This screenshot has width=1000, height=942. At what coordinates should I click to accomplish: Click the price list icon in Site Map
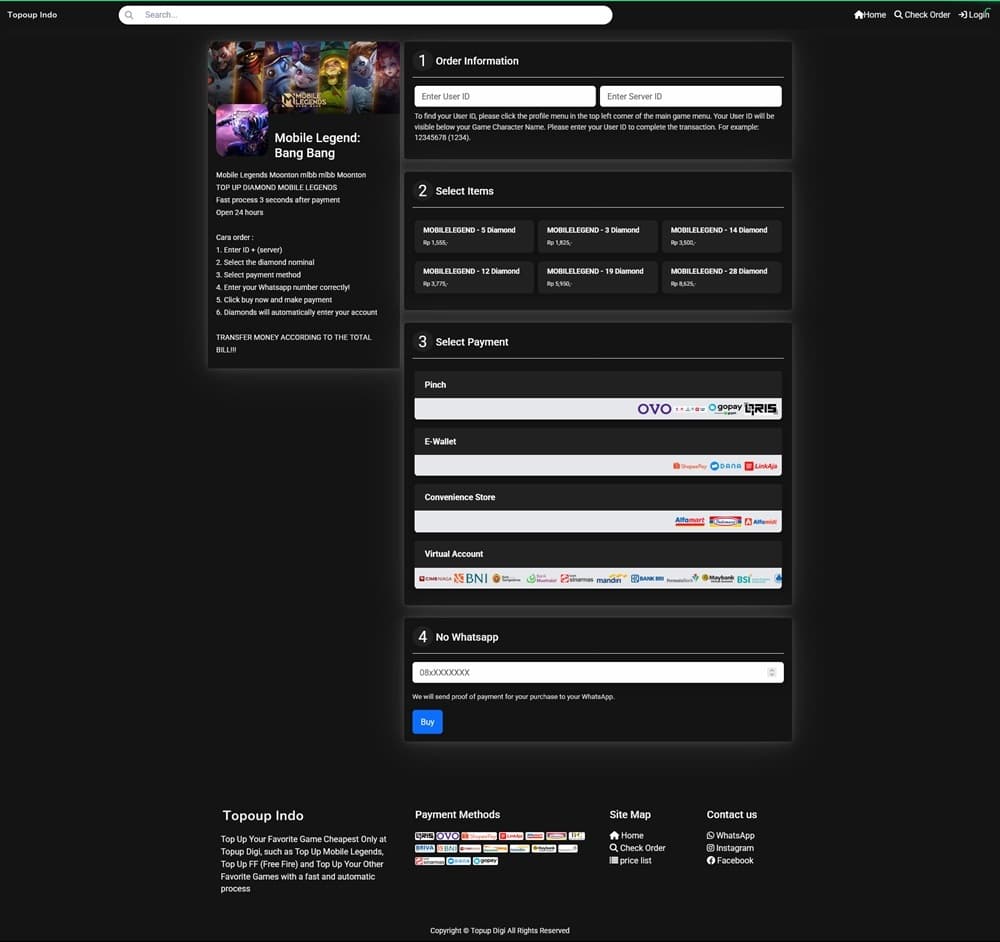point(614,861)
